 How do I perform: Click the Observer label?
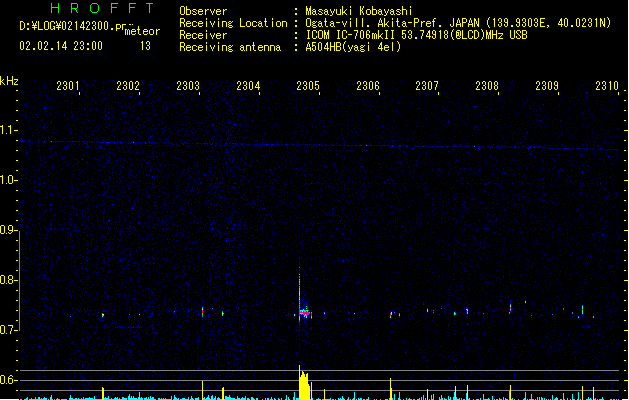click(203, 11)
